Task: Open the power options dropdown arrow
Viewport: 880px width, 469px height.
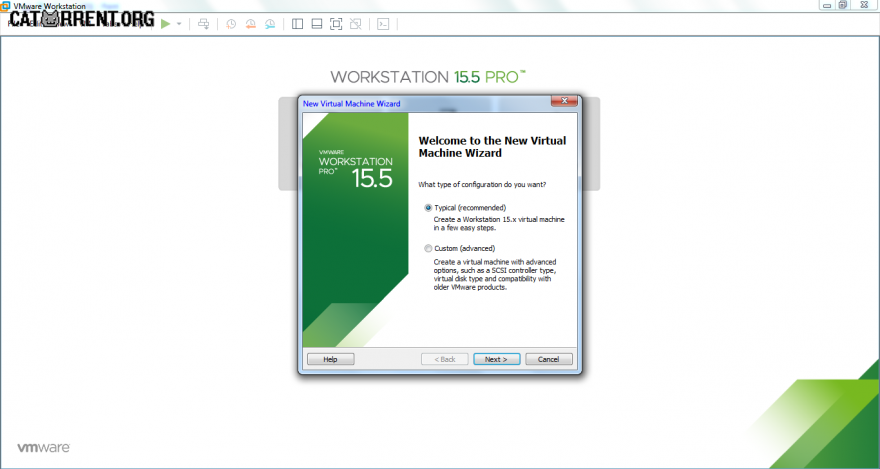Action: click(179, 24)
